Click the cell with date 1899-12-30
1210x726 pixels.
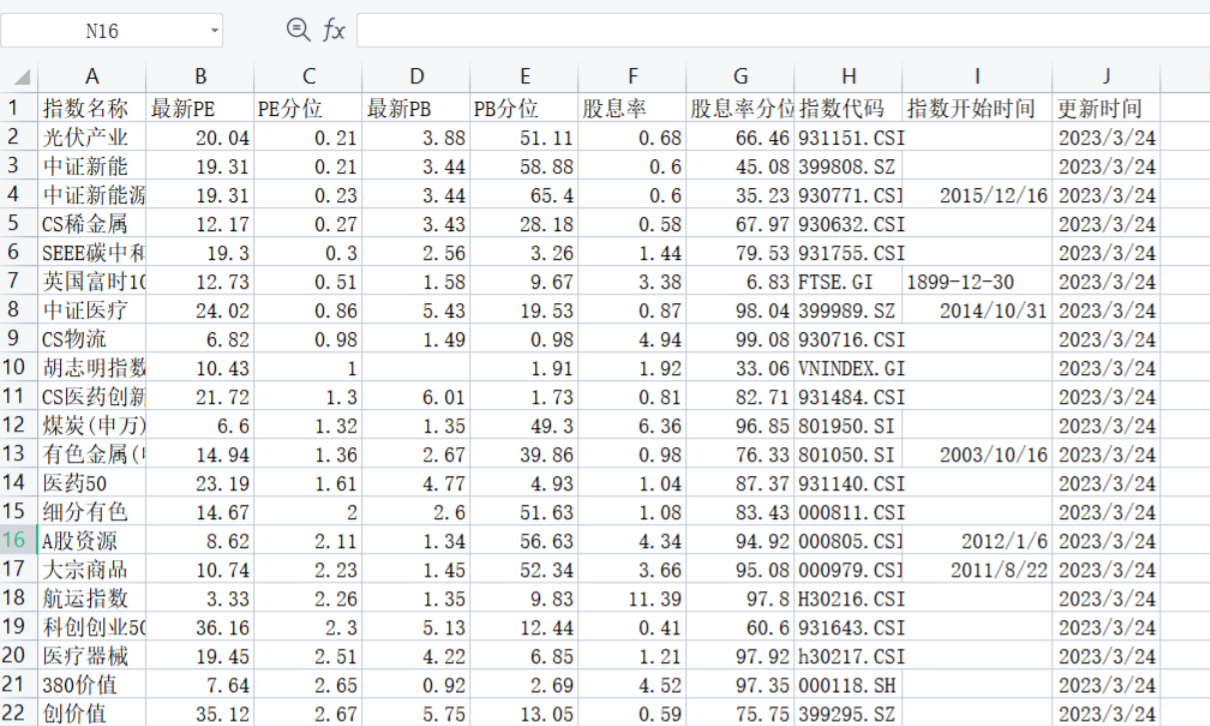coord(976,282)
